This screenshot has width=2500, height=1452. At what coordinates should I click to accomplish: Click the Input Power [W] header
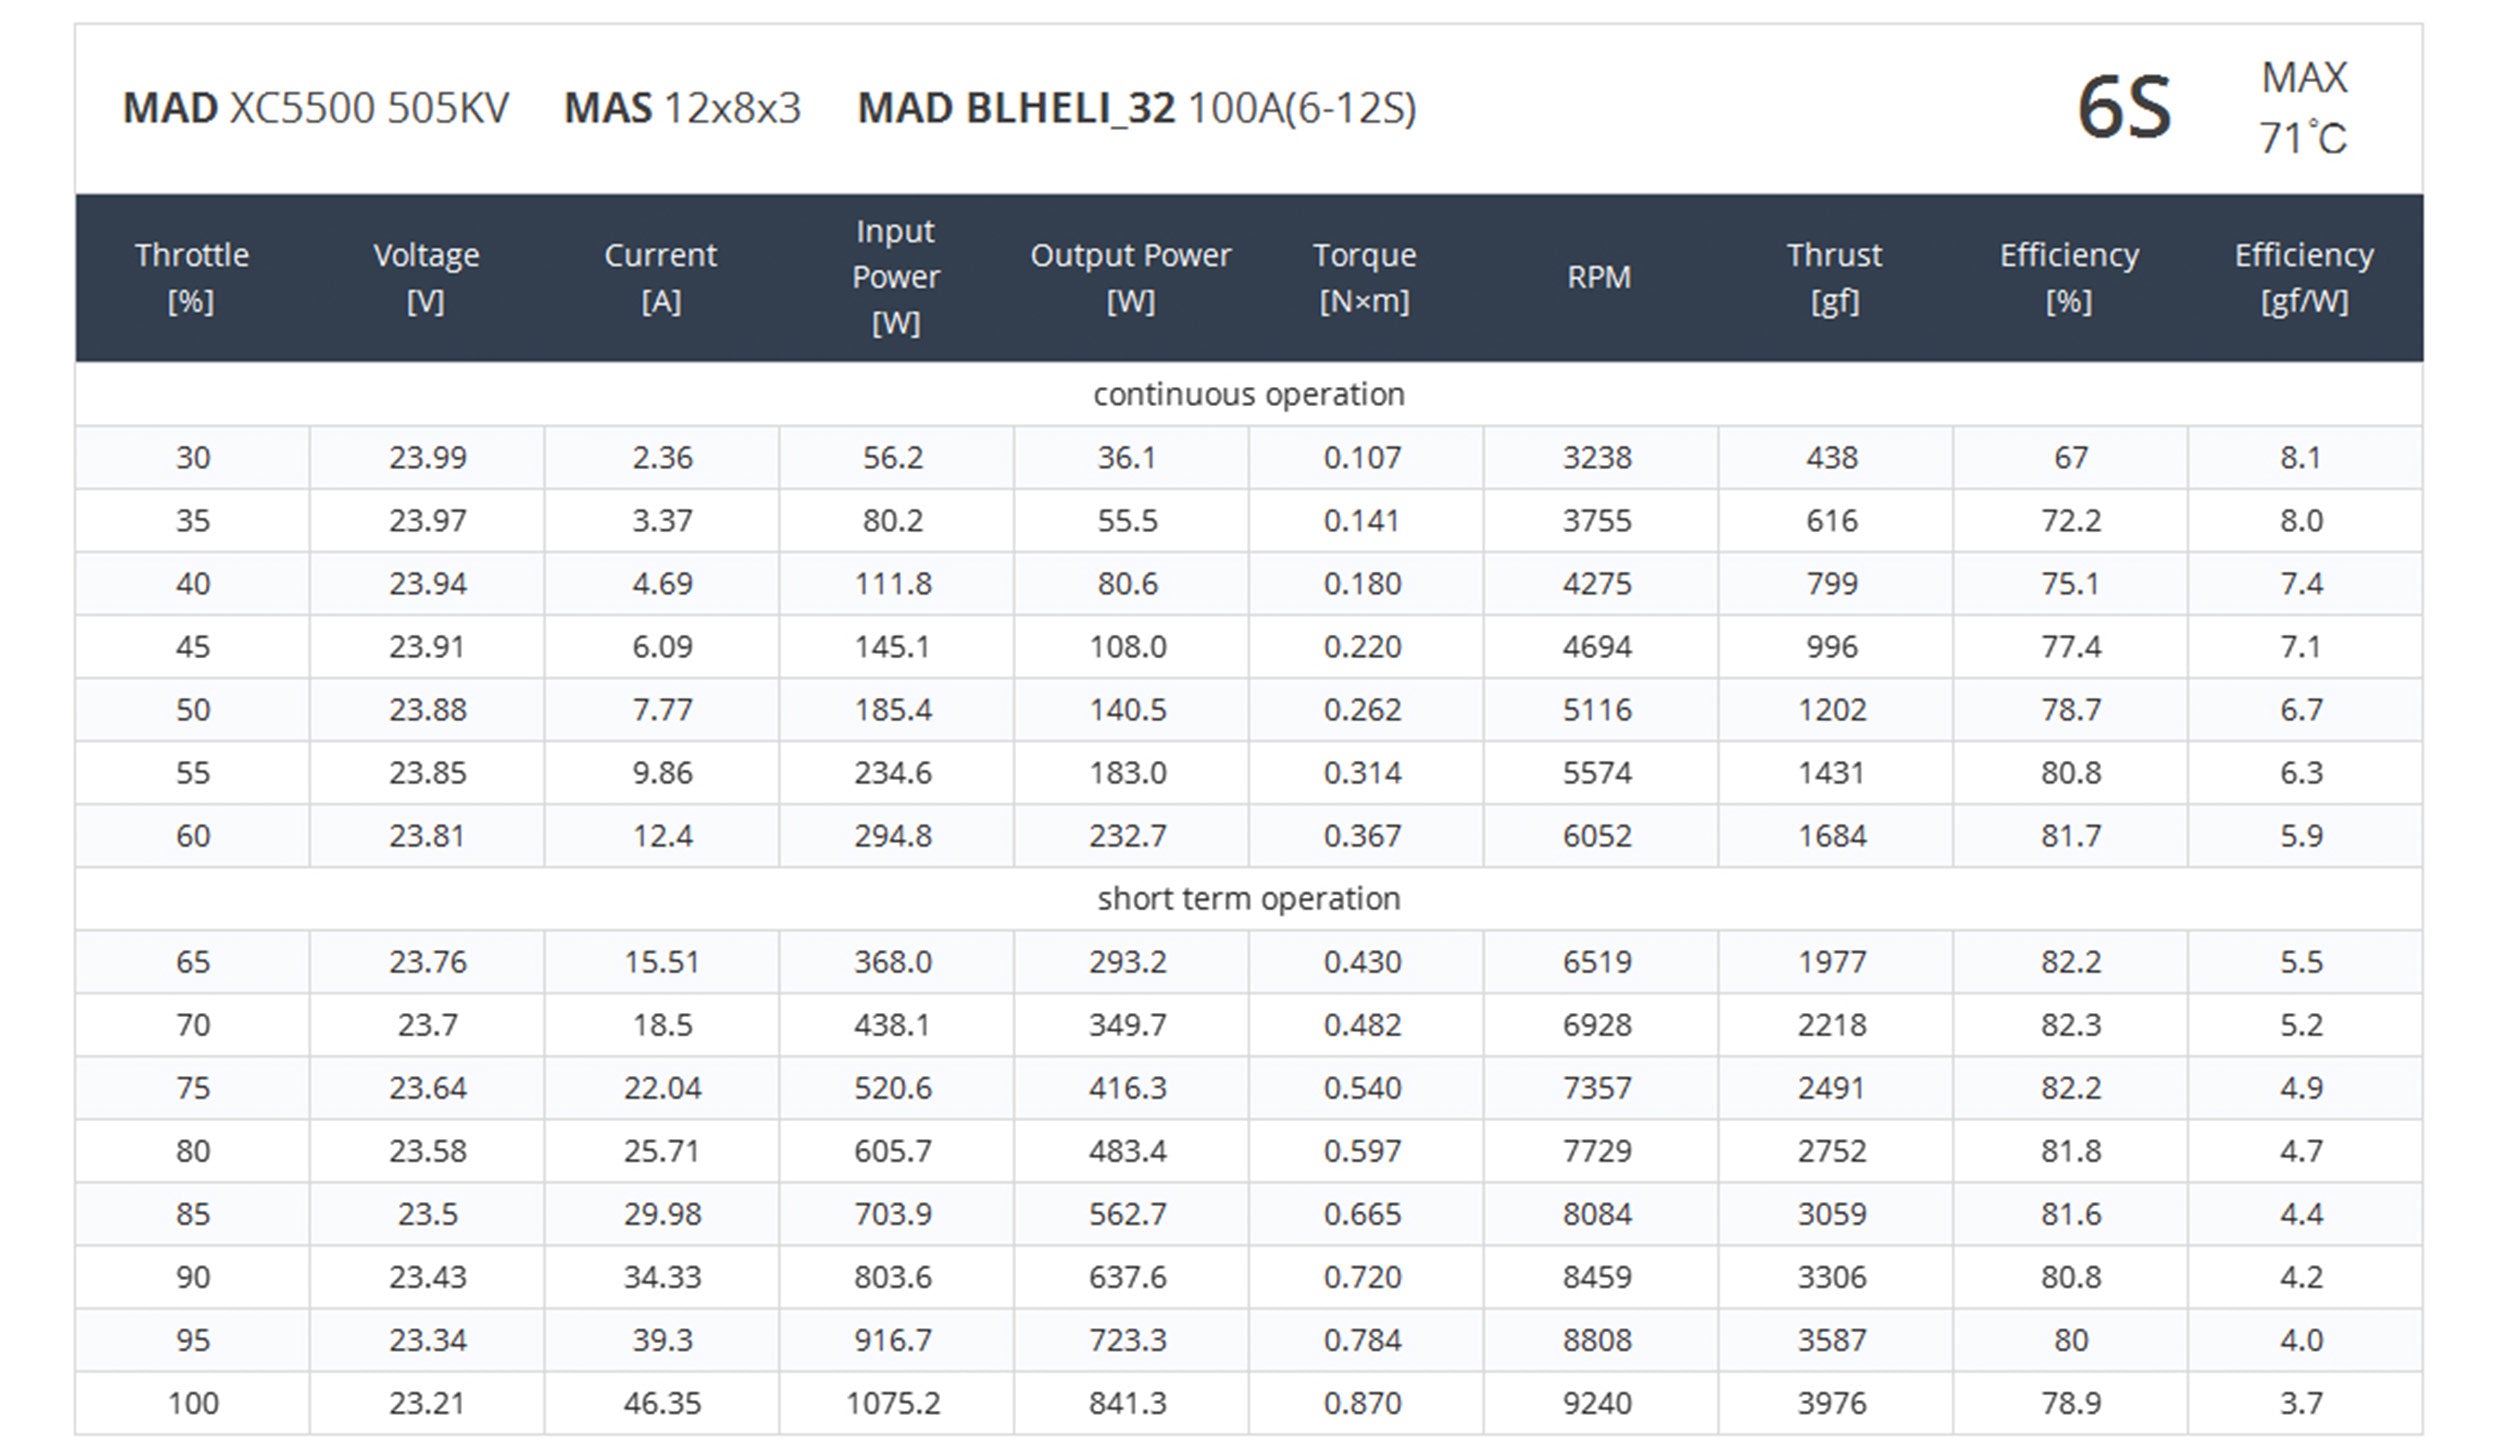coord(895,277)
